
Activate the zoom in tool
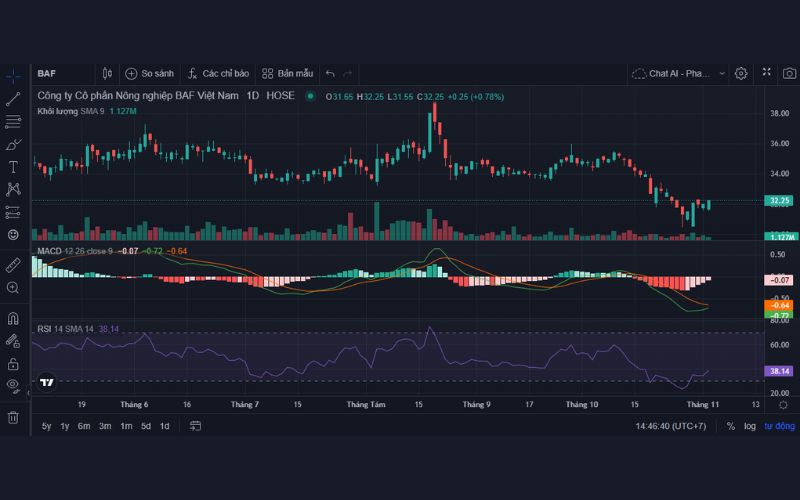coord(13,288)
